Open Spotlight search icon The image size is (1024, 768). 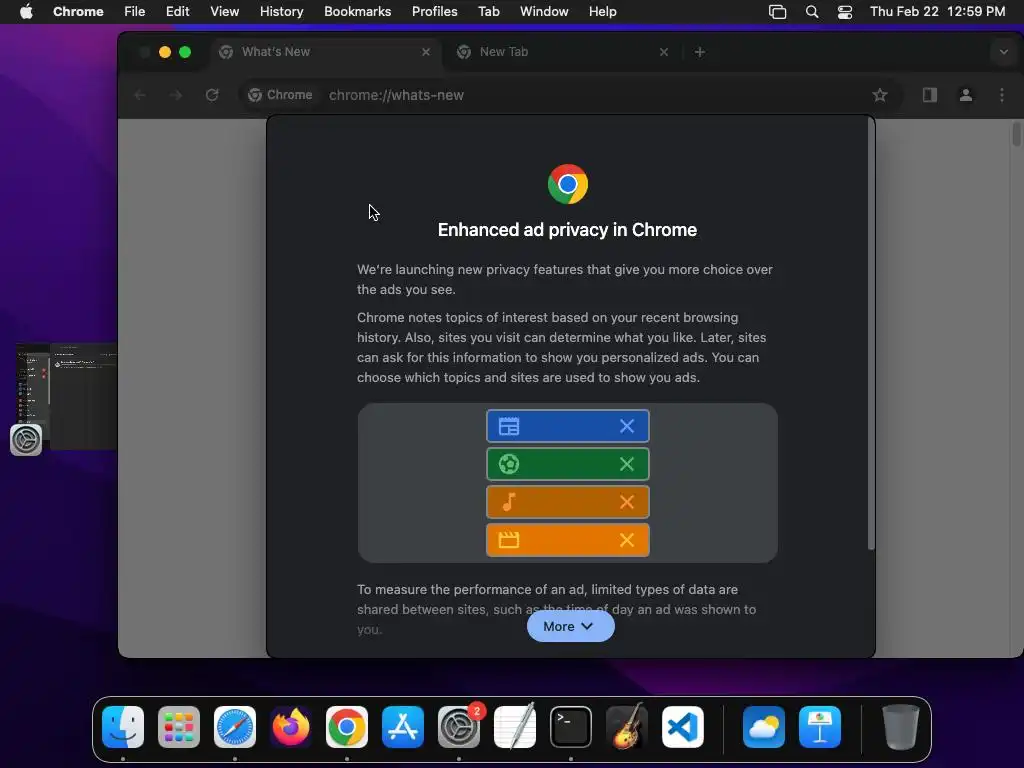click(812, 12)
